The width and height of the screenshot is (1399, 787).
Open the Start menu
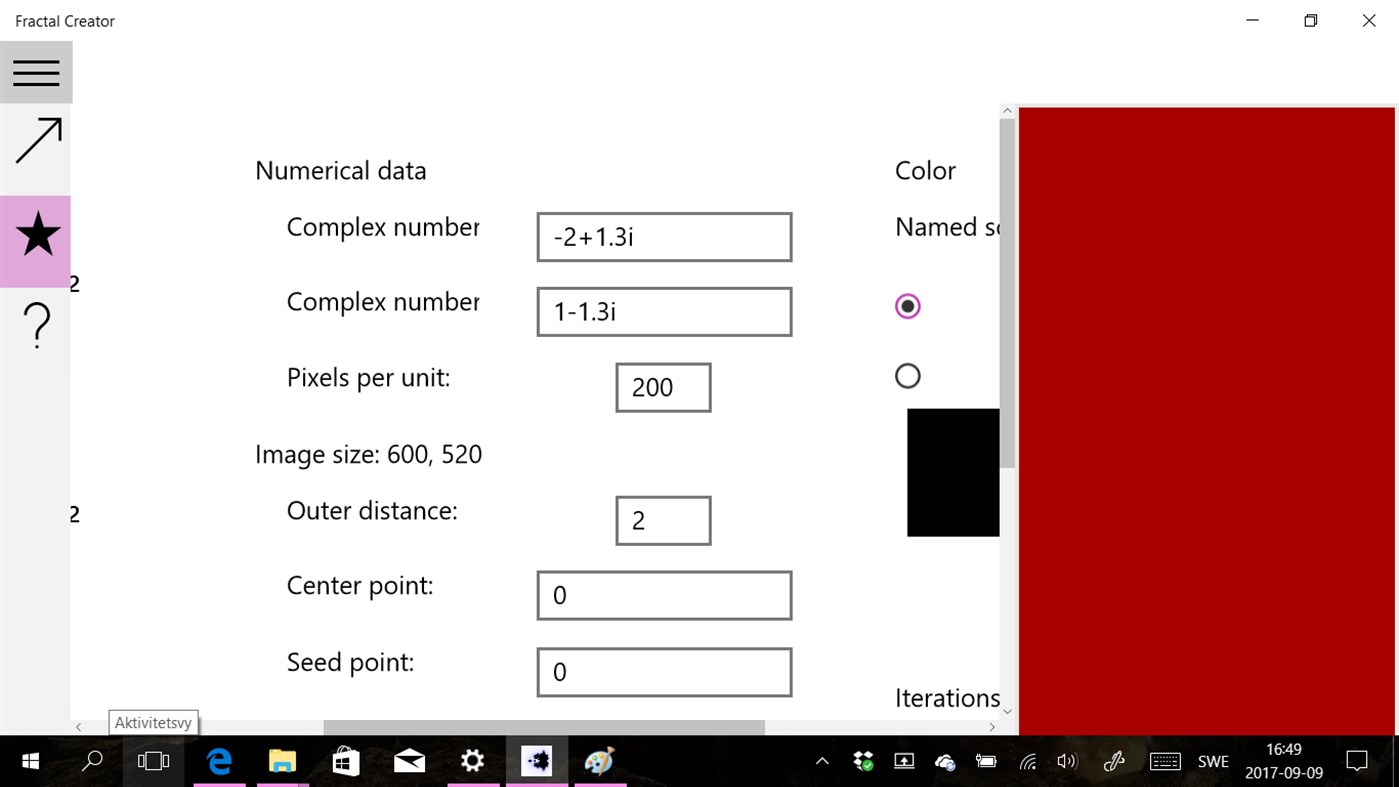click(x=29, y=760)
